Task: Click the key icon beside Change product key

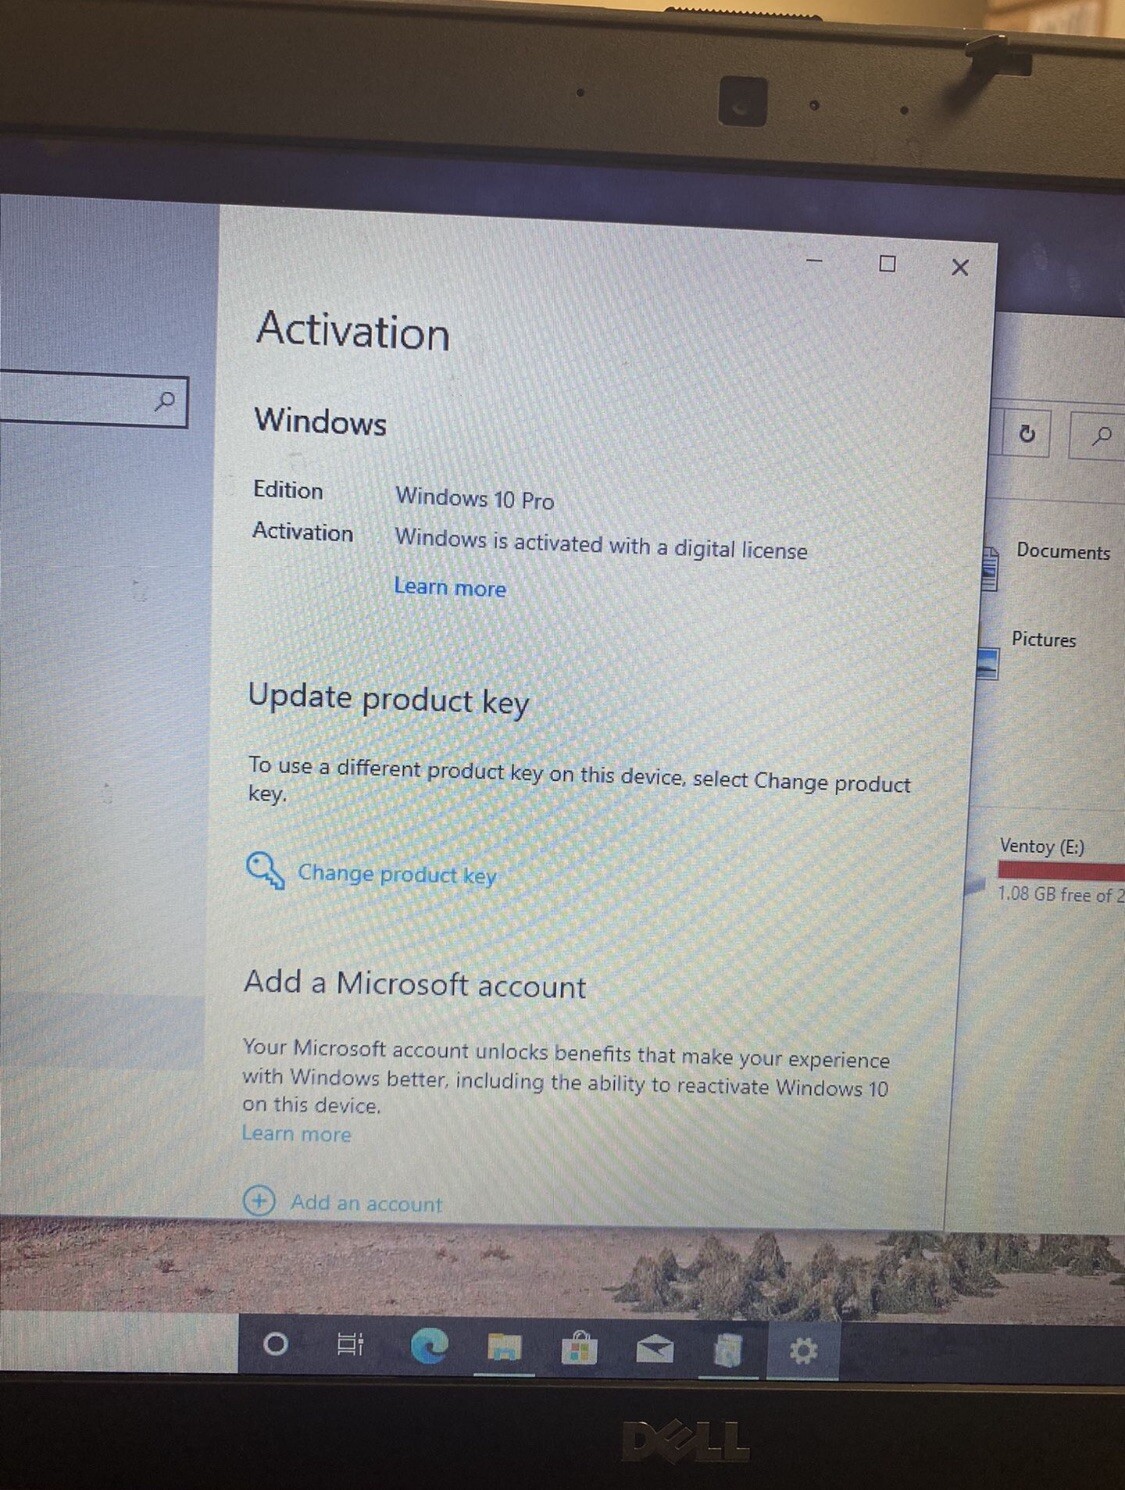Action: click(265, 871)
